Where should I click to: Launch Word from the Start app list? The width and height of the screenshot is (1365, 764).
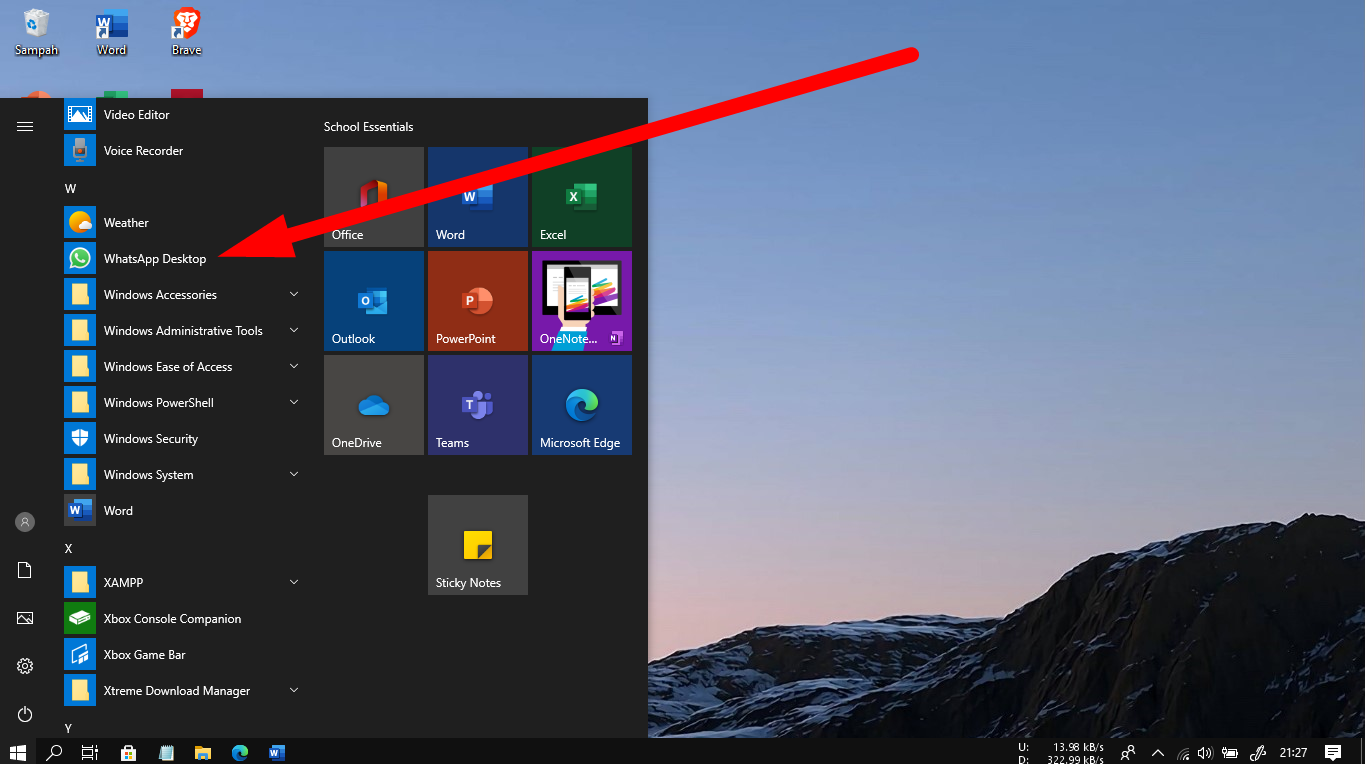point(180,511)
